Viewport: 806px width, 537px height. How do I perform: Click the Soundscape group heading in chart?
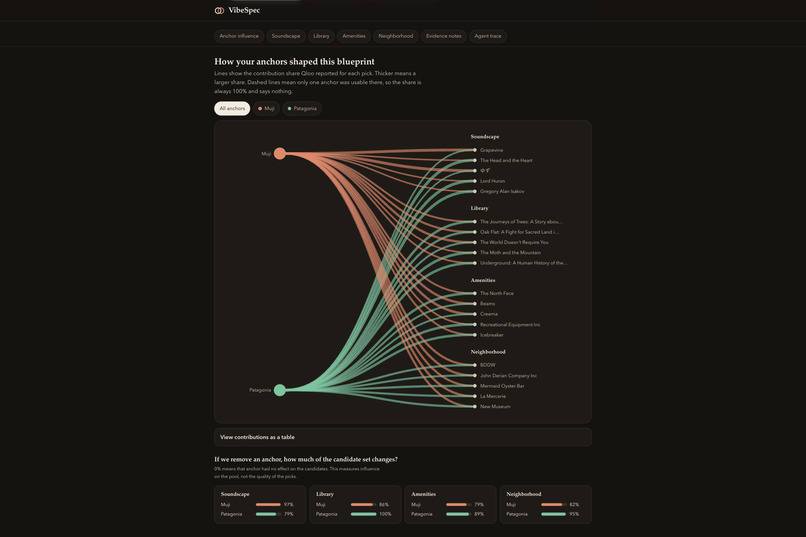pos(485,137)
